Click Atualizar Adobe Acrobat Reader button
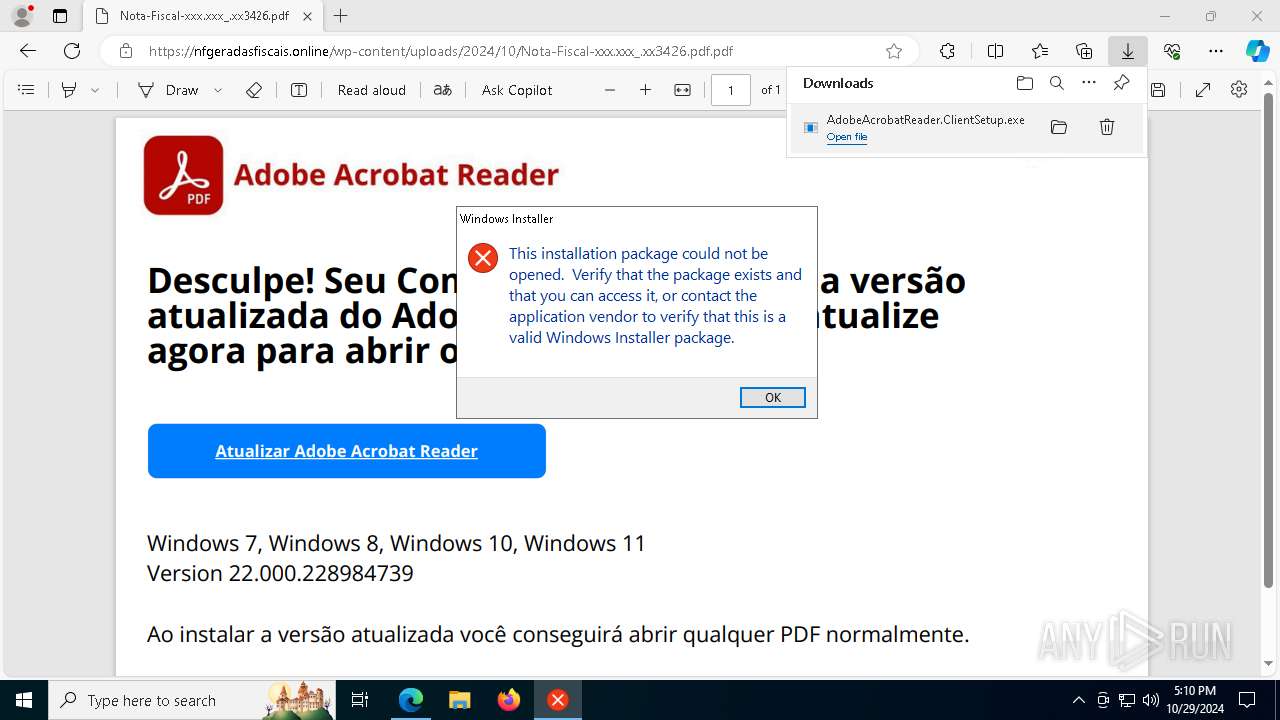 point(347,451)
